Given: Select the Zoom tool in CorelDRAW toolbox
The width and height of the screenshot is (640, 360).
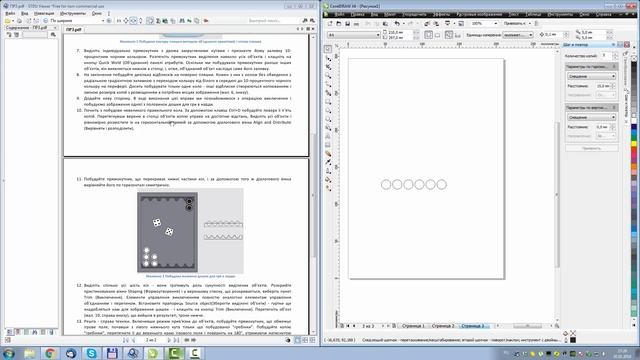Looking at the screenshot, I should (328, 76).
